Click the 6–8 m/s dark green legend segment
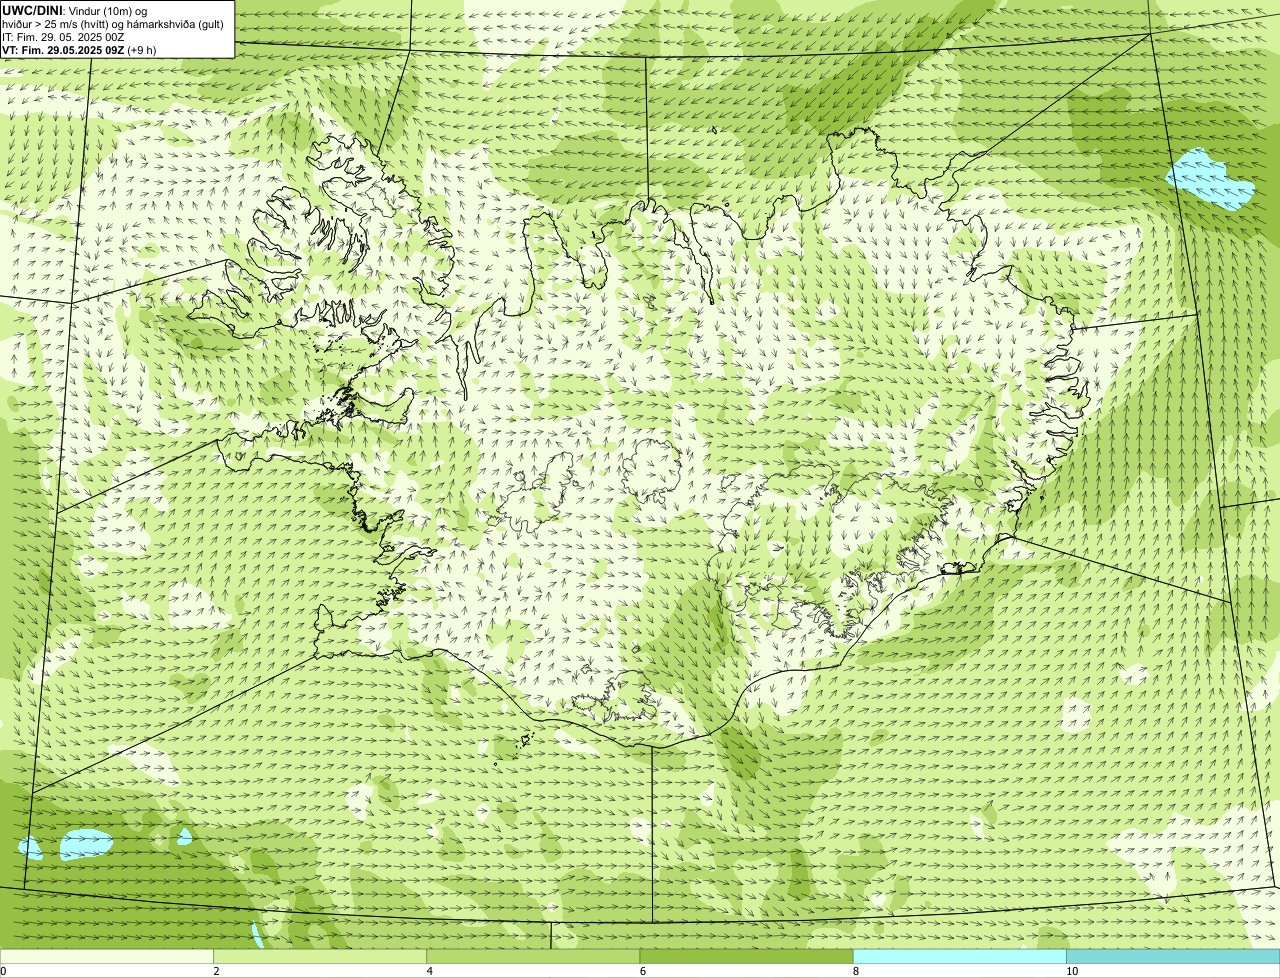Viewport: 1280px width, 978px height. point(746,957)
